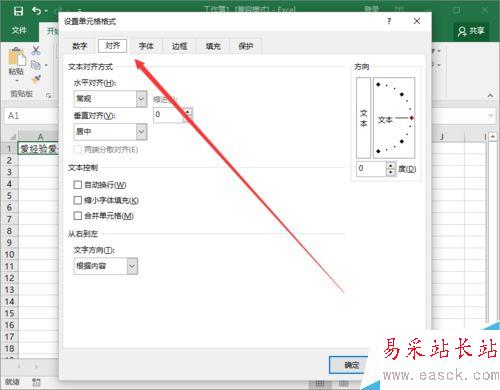Screen dimensions: 500x390
Task: Click the Name Box showing A1
Action: pyautogui.click(x=32, y=116)
